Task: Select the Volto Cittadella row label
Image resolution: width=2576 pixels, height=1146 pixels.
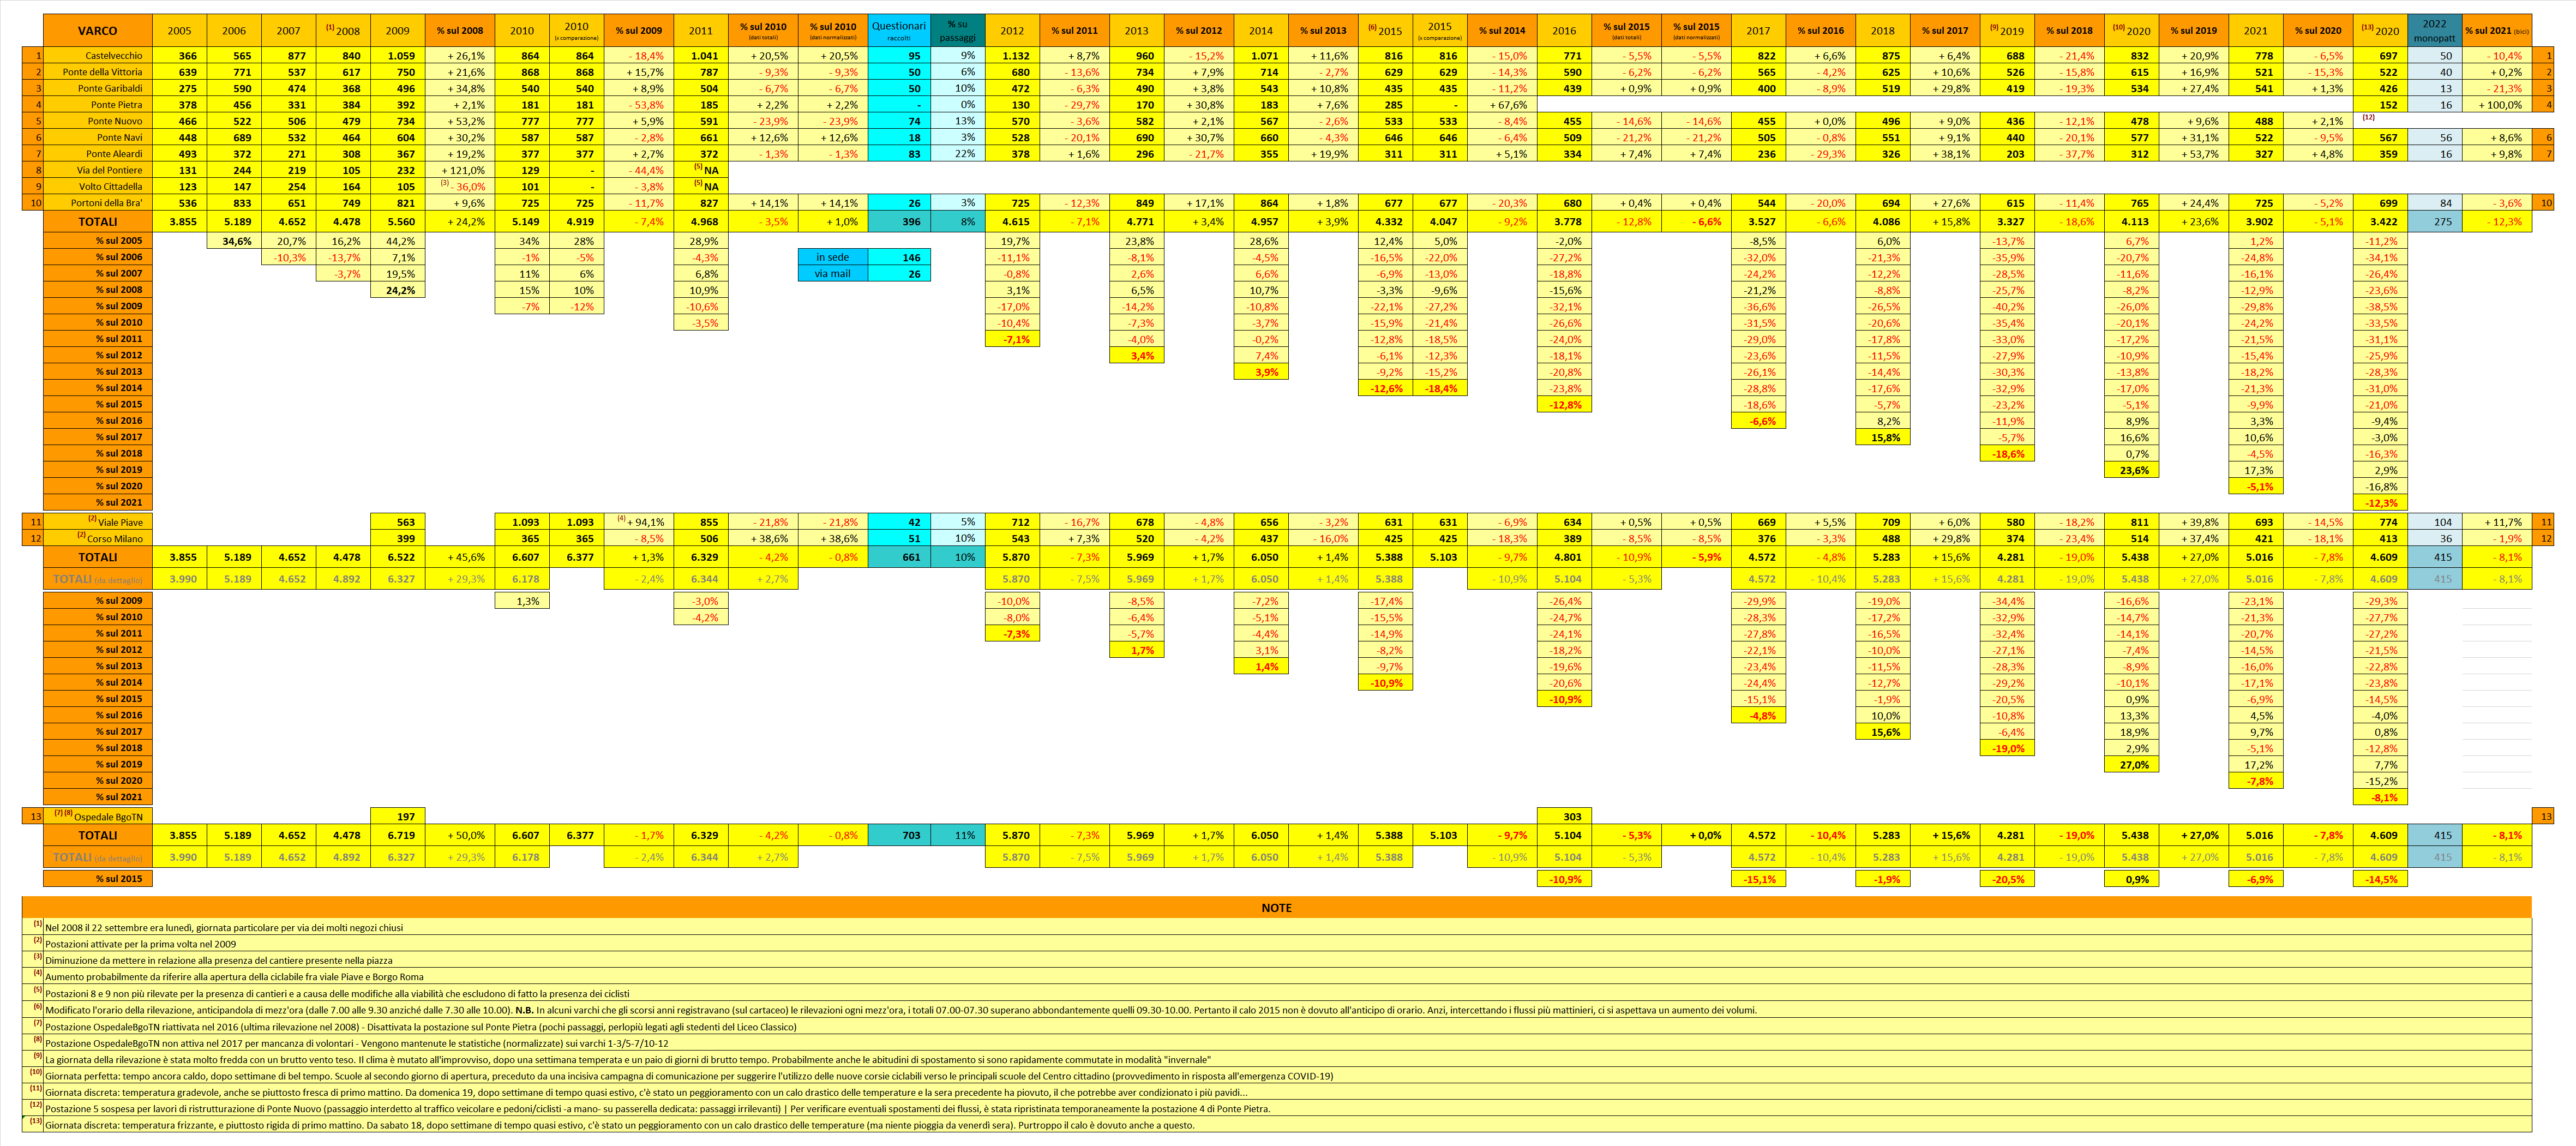Action: click(x=98, y=186)
